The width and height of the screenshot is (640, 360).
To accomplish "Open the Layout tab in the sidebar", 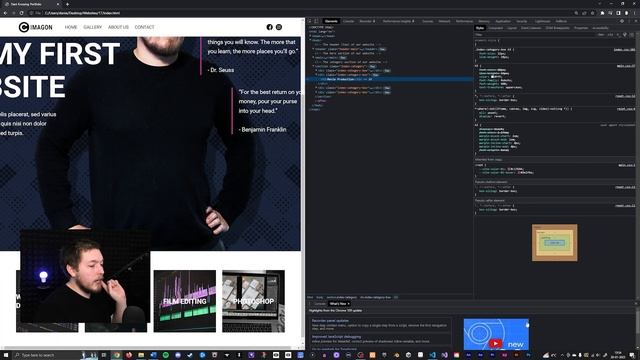I will [x=512, y=28].
